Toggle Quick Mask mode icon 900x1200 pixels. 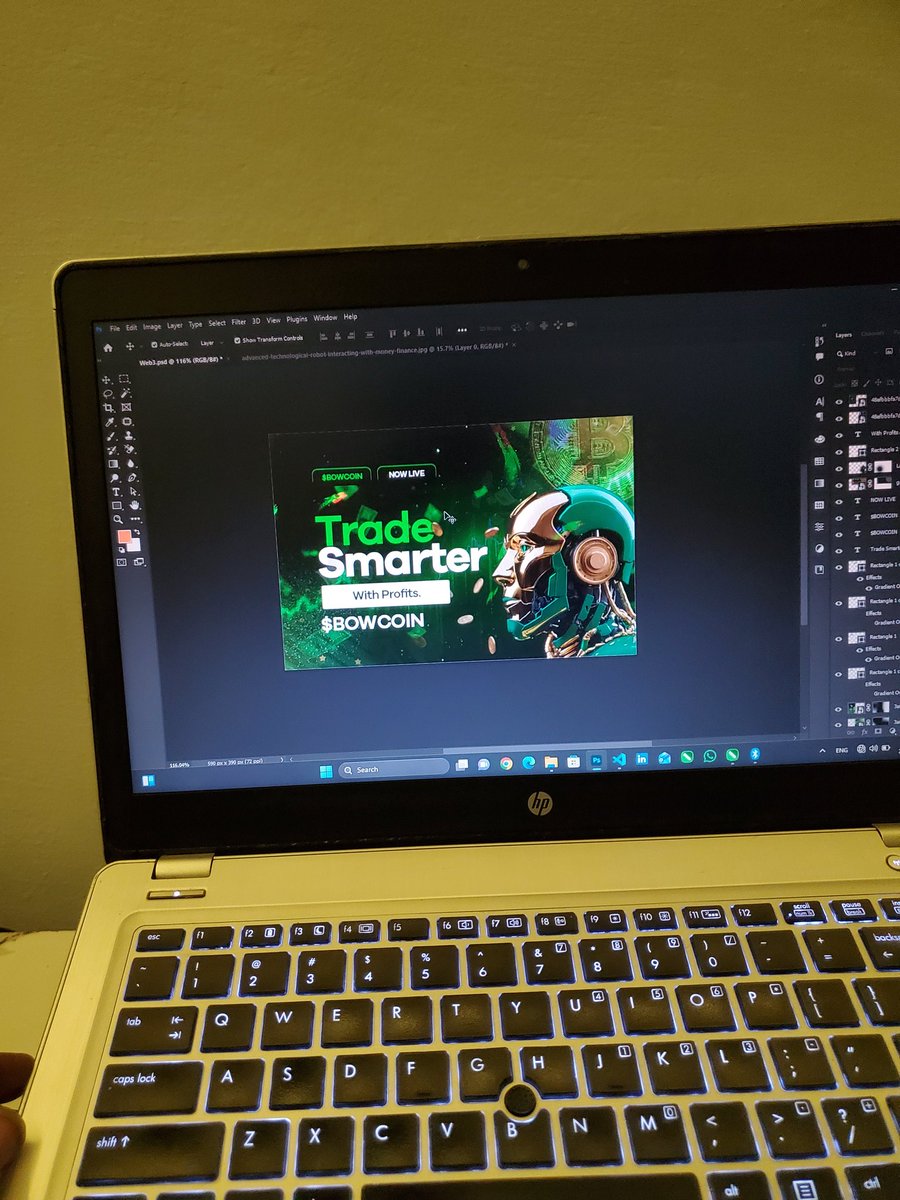122,562
